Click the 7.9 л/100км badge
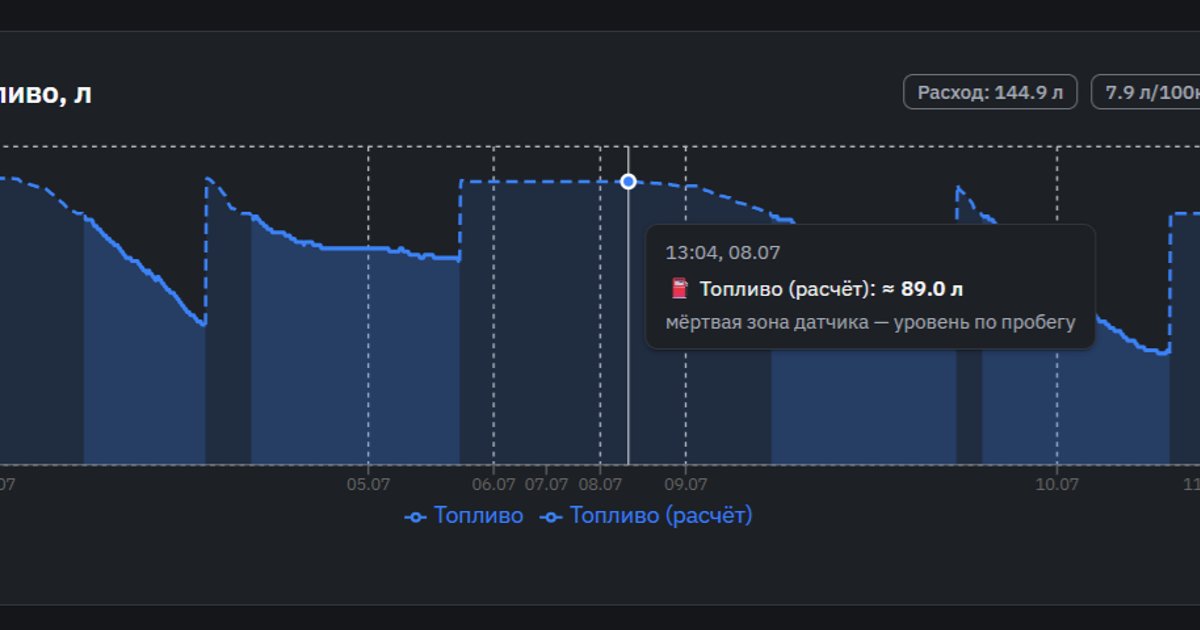 1146,93
